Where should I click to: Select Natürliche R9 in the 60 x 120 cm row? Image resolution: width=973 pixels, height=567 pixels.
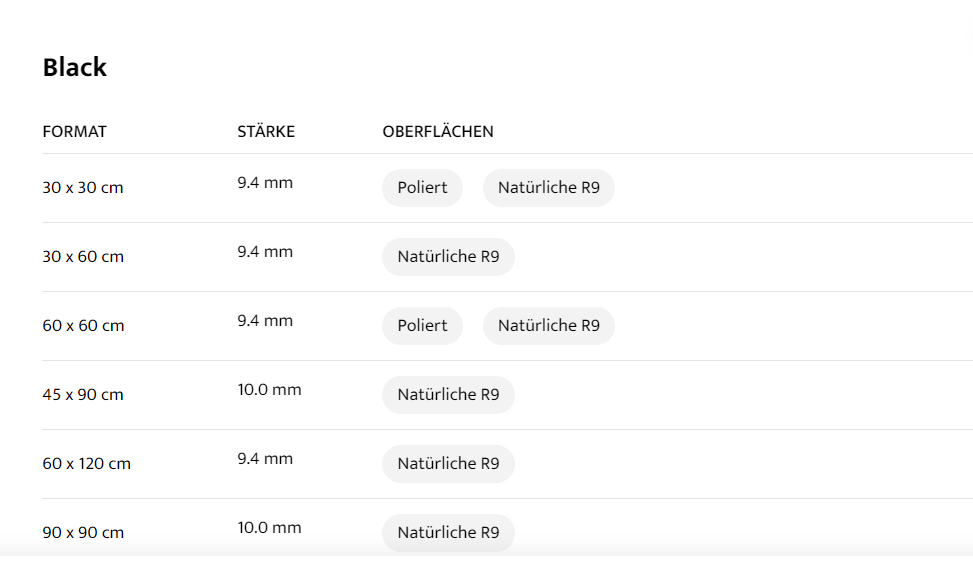click(x=448, y=464)
